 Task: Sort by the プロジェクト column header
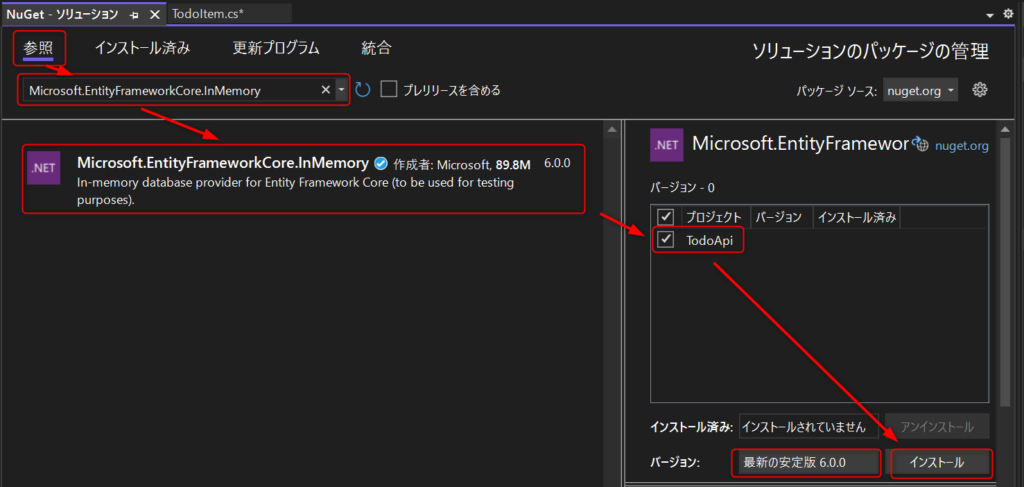716,217
